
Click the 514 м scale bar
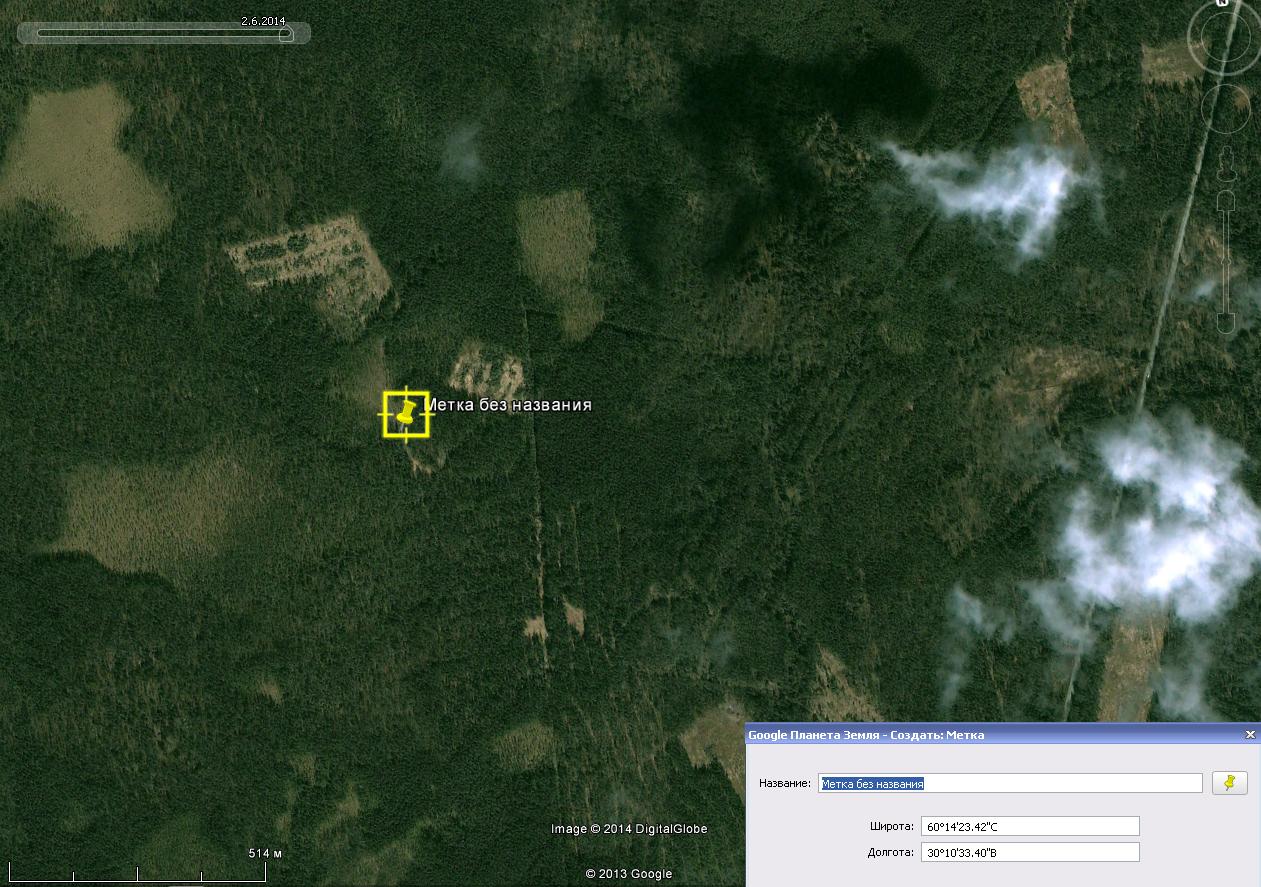click(138, 872)
